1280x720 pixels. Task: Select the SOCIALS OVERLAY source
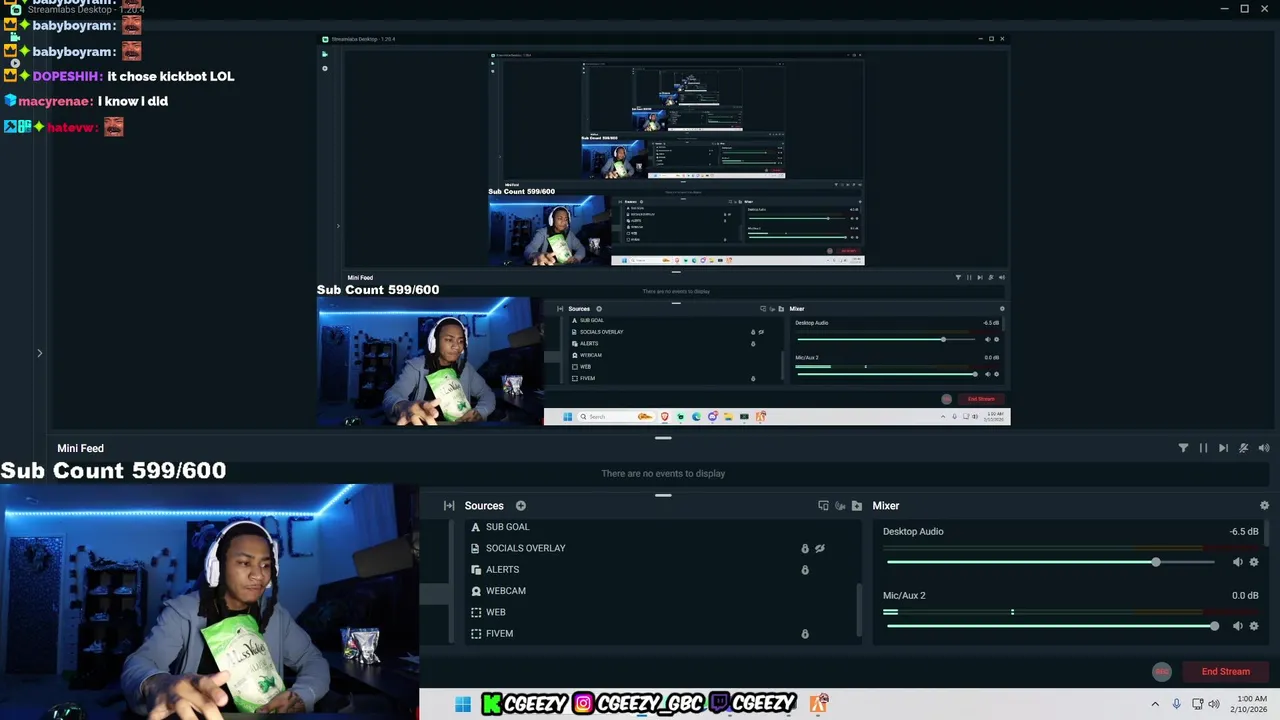click(x=525, y=548)
